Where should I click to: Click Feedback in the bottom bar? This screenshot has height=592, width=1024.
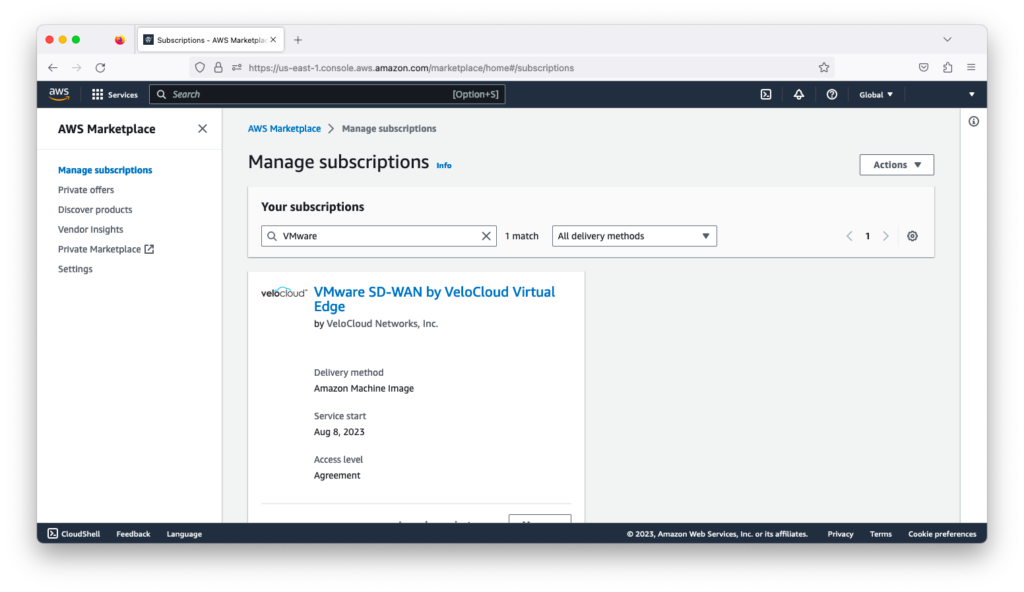pyautogui.click(x=132, y=533)
